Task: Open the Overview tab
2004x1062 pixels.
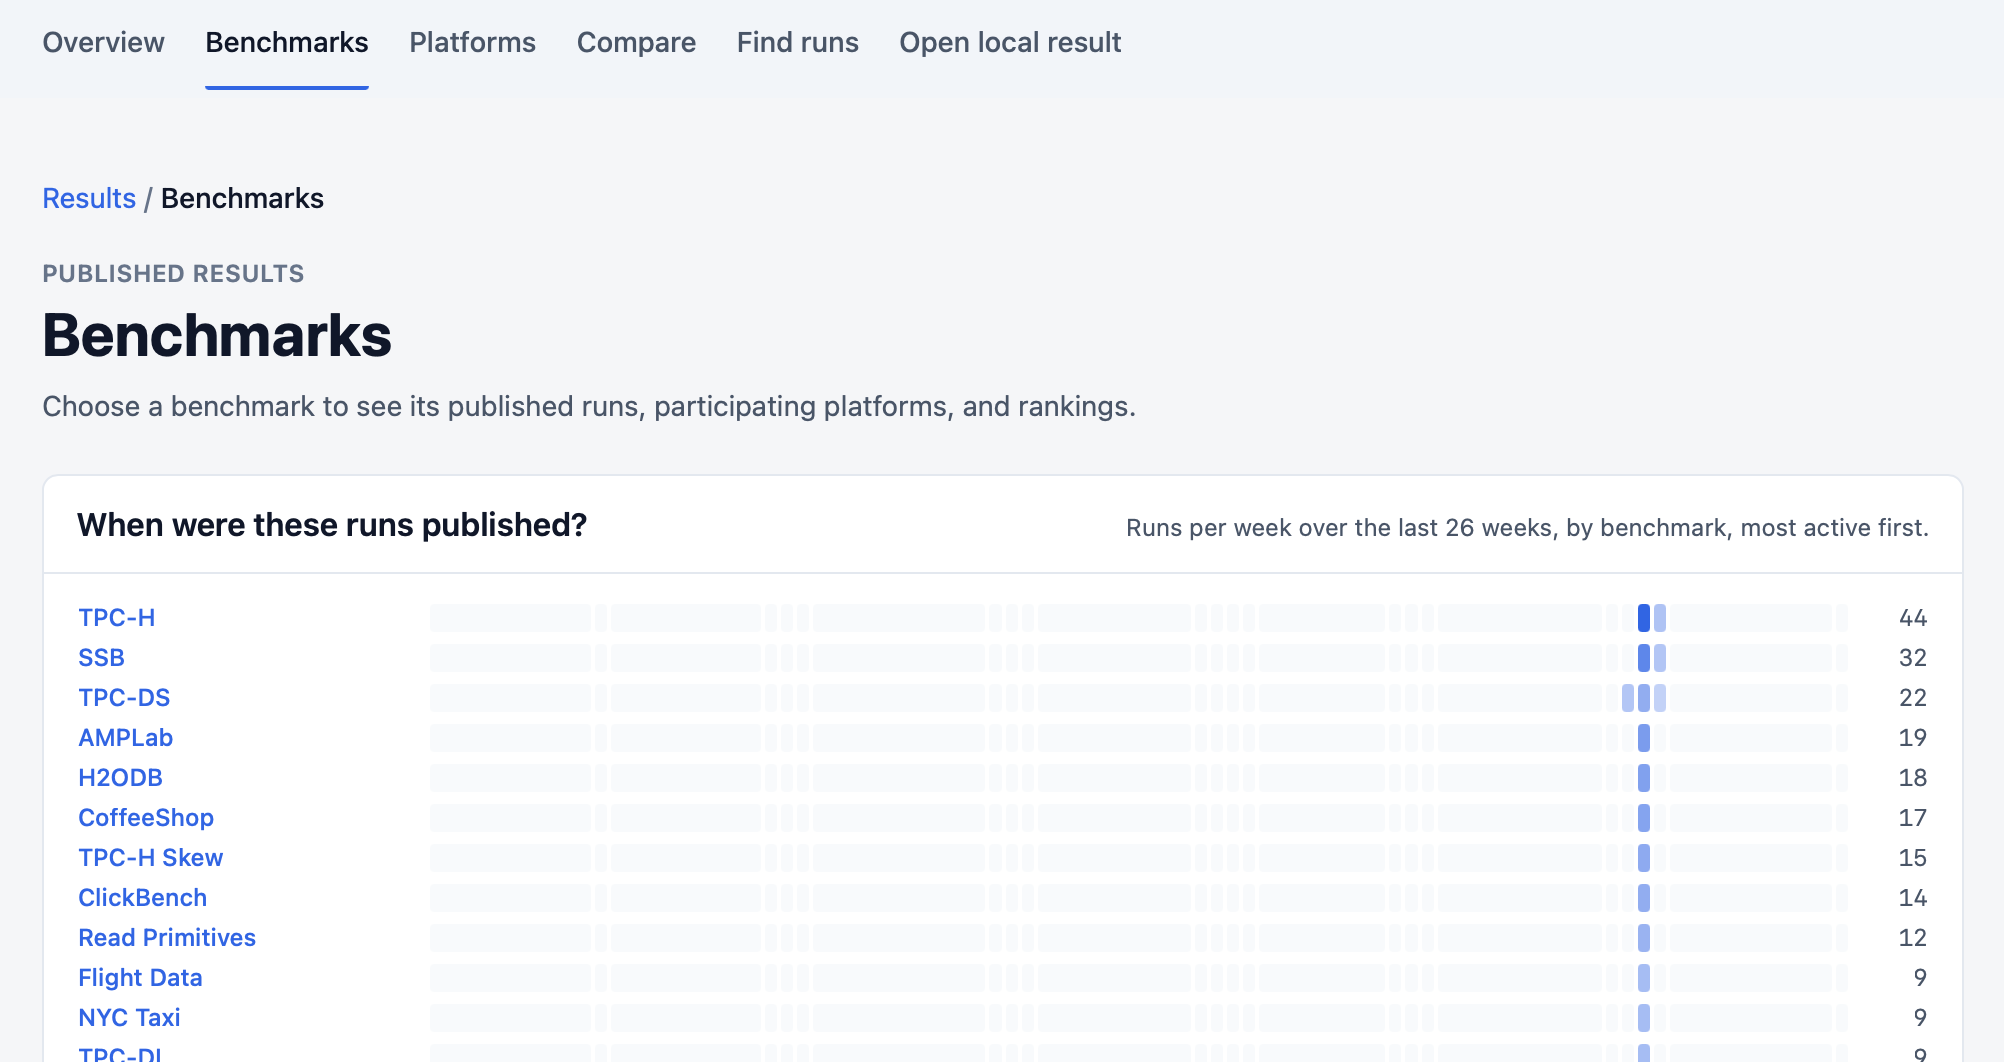Action: point(103,43)
